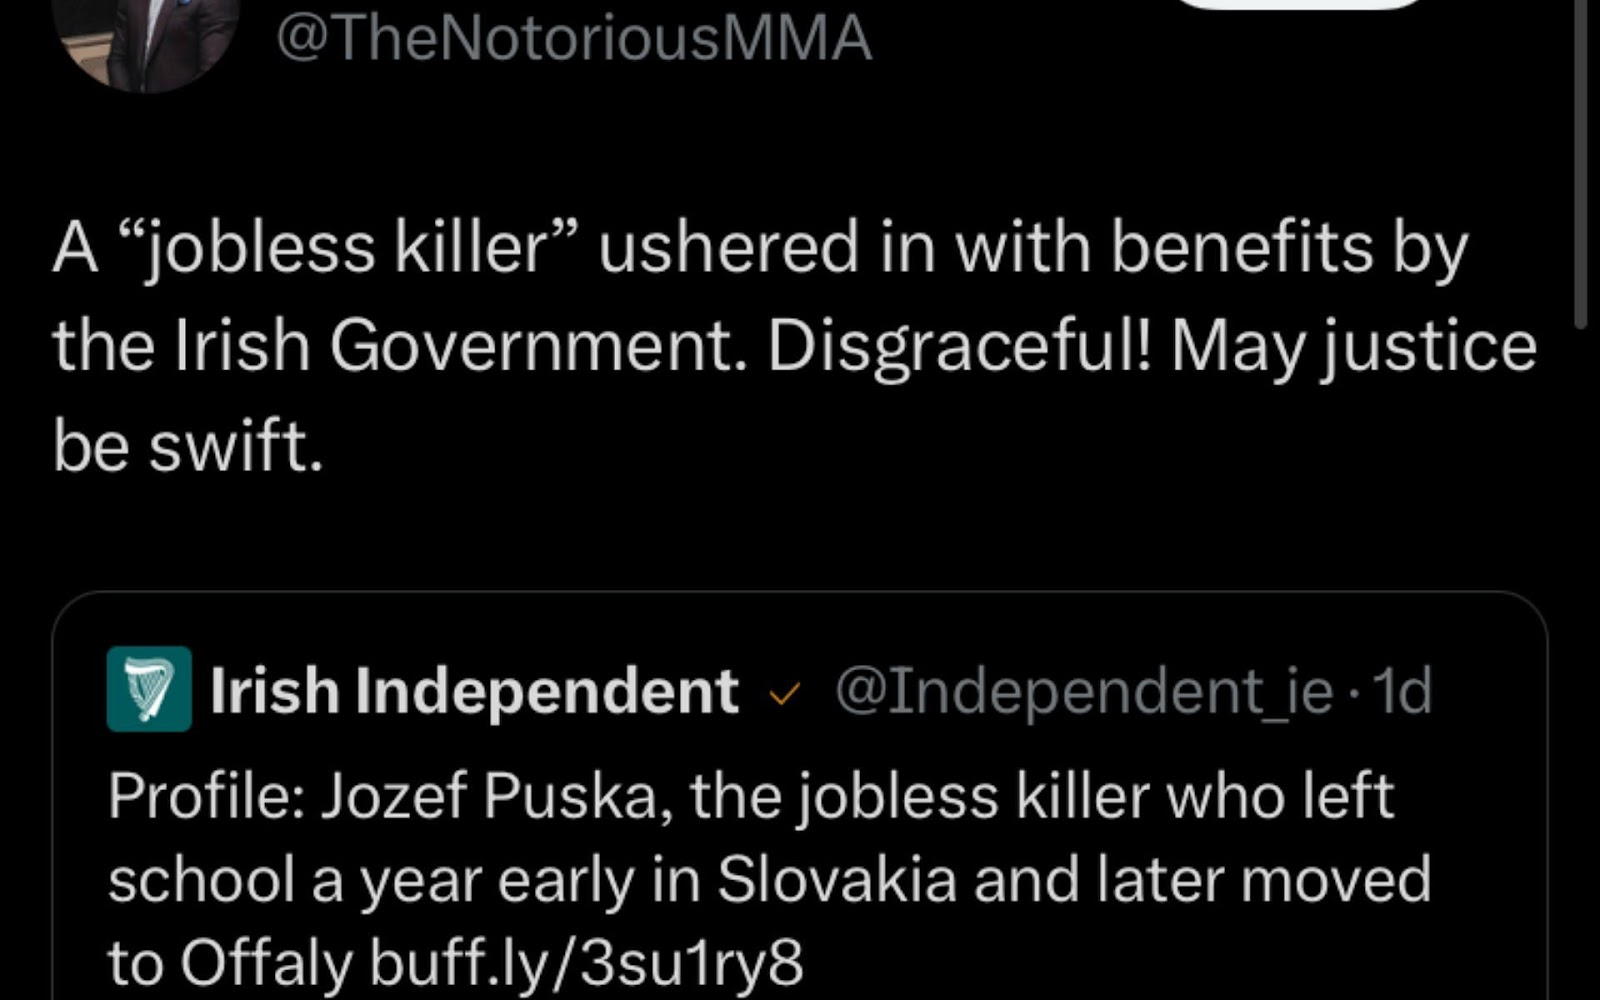Open the buff.ly/3su1ry8 link

tap(586, 962)
